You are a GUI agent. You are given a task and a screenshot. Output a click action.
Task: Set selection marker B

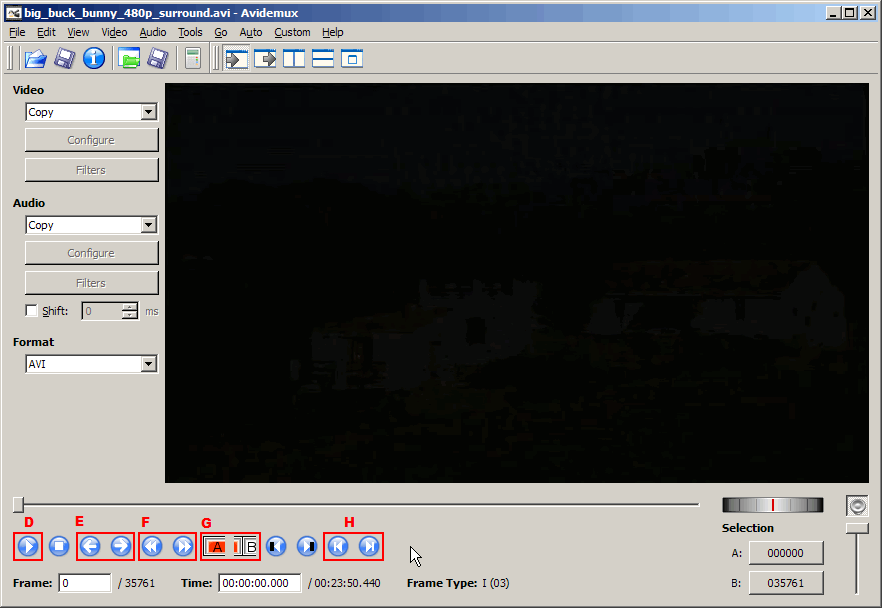245,546
